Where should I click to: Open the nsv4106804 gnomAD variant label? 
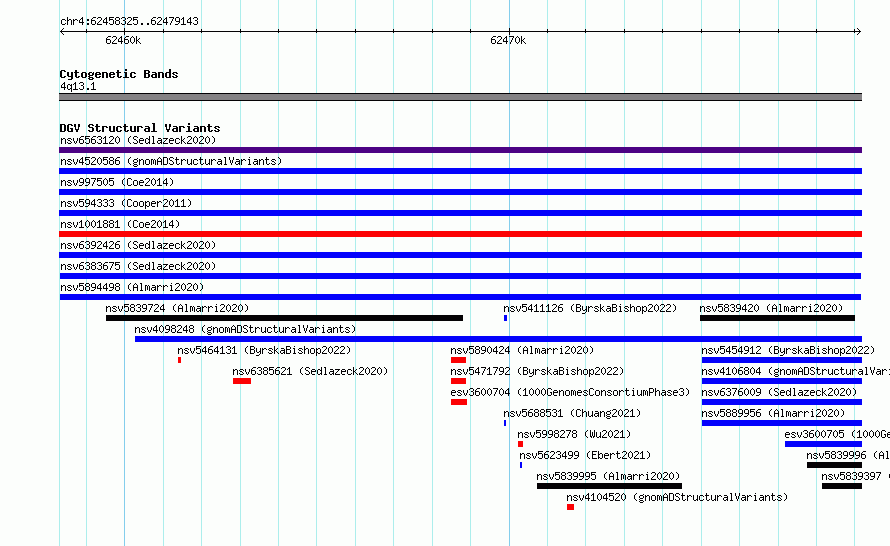point(795,371)
